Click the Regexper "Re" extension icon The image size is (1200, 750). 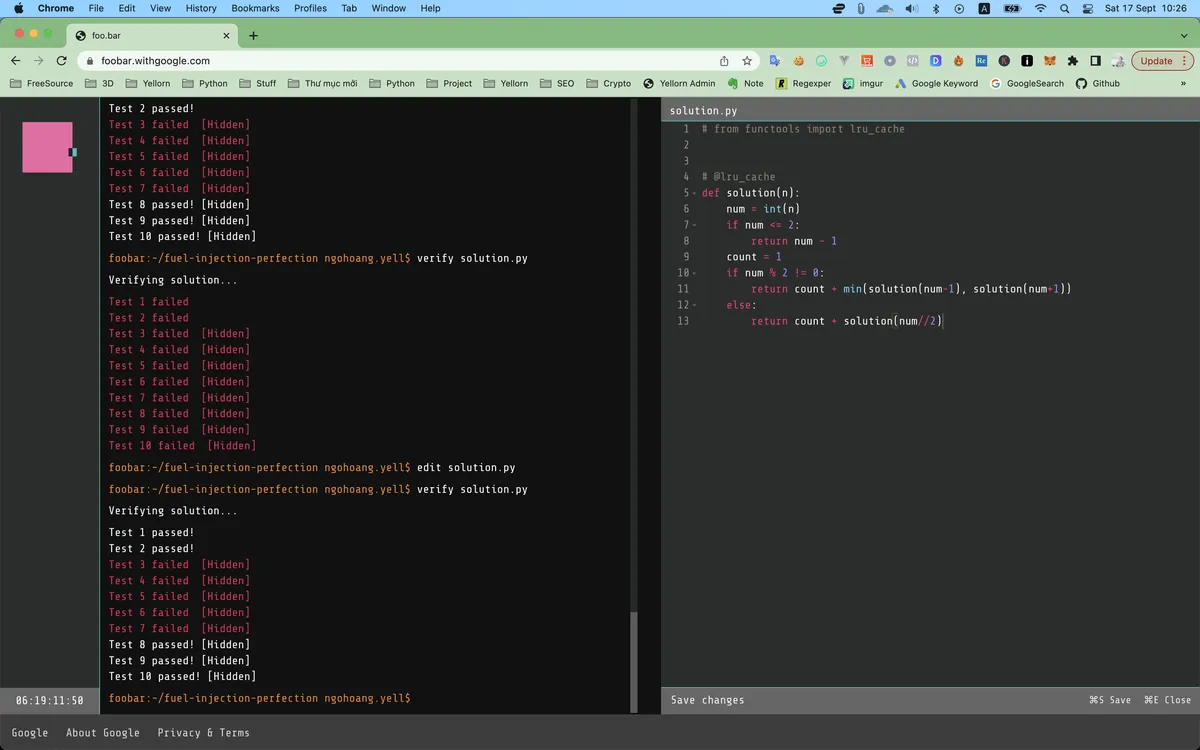[x=983, y=60]
